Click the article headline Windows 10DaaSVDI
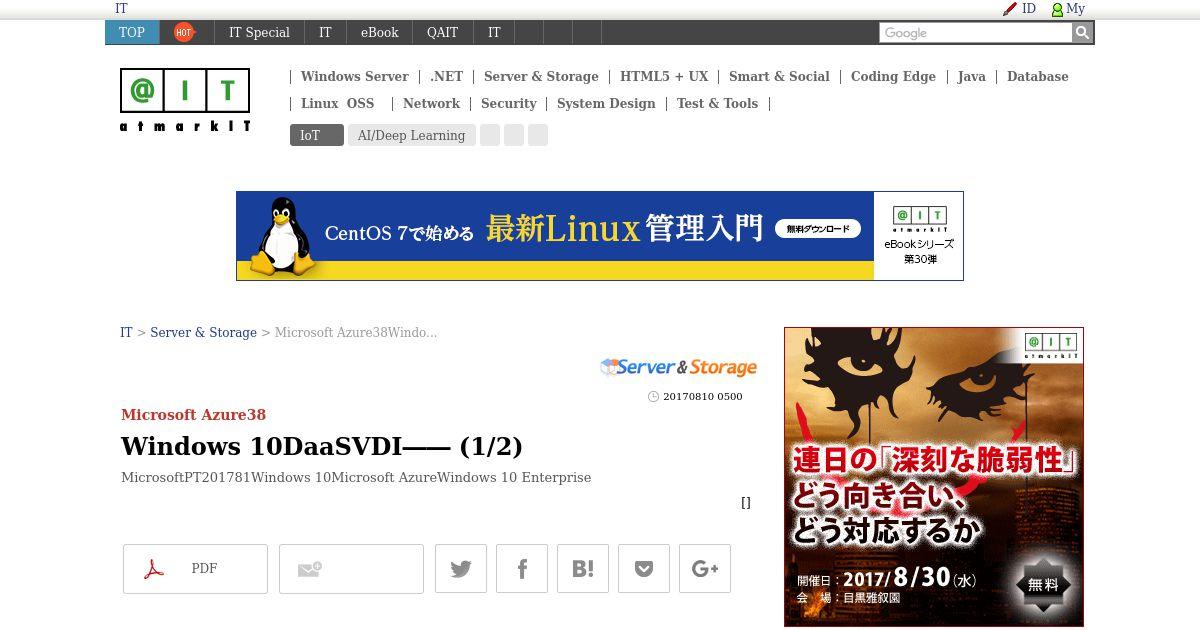Screen dimensions: 1200x630 coord(322,446)
